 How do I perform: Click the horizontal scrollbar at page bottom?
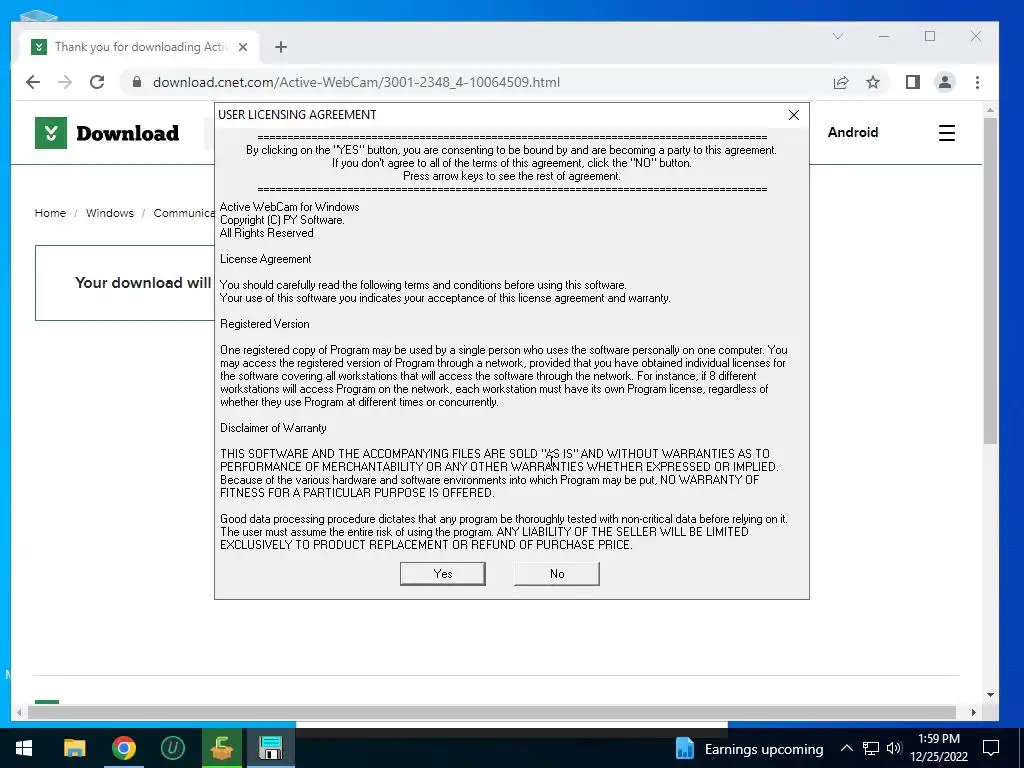click(x=491, y=712)
